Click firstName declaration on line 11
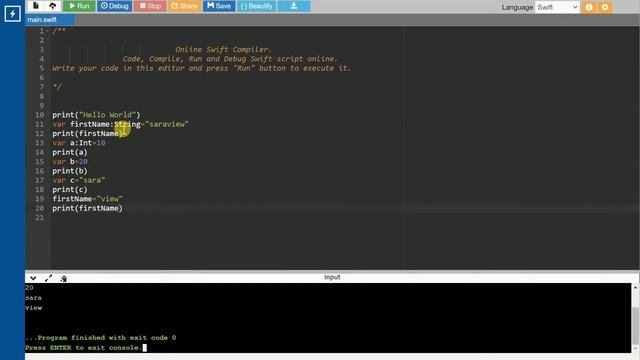 (120, 124)
